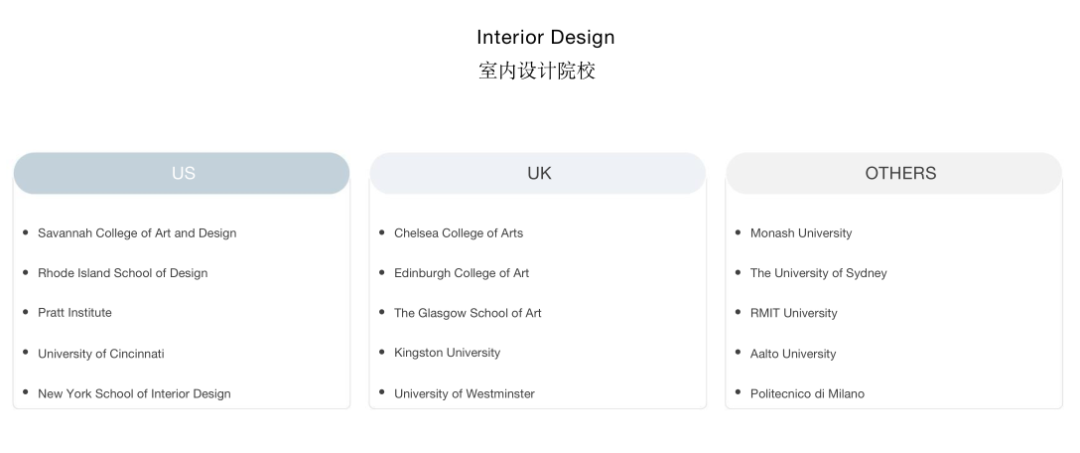This screenshot has width=1080, height=453.
Task: Click Savannah College of Art and Design
Action: [x=137, y=233]
